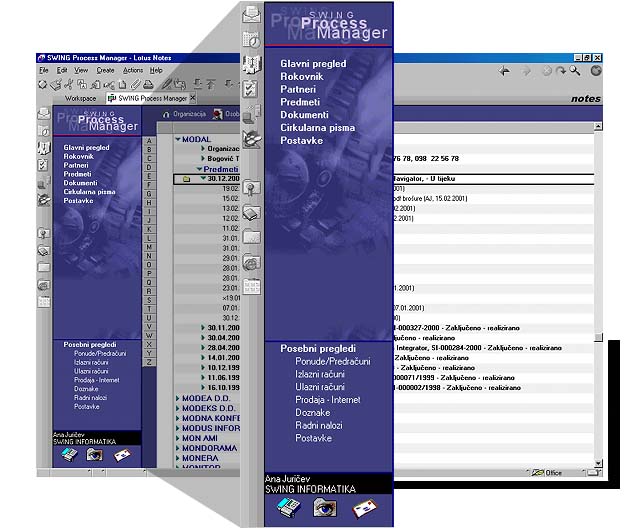Image resolution: width=643 pixels, height=529 pixels.
Task: Open Rokovnik in the enlarged panel
Action: coord(302,77)
